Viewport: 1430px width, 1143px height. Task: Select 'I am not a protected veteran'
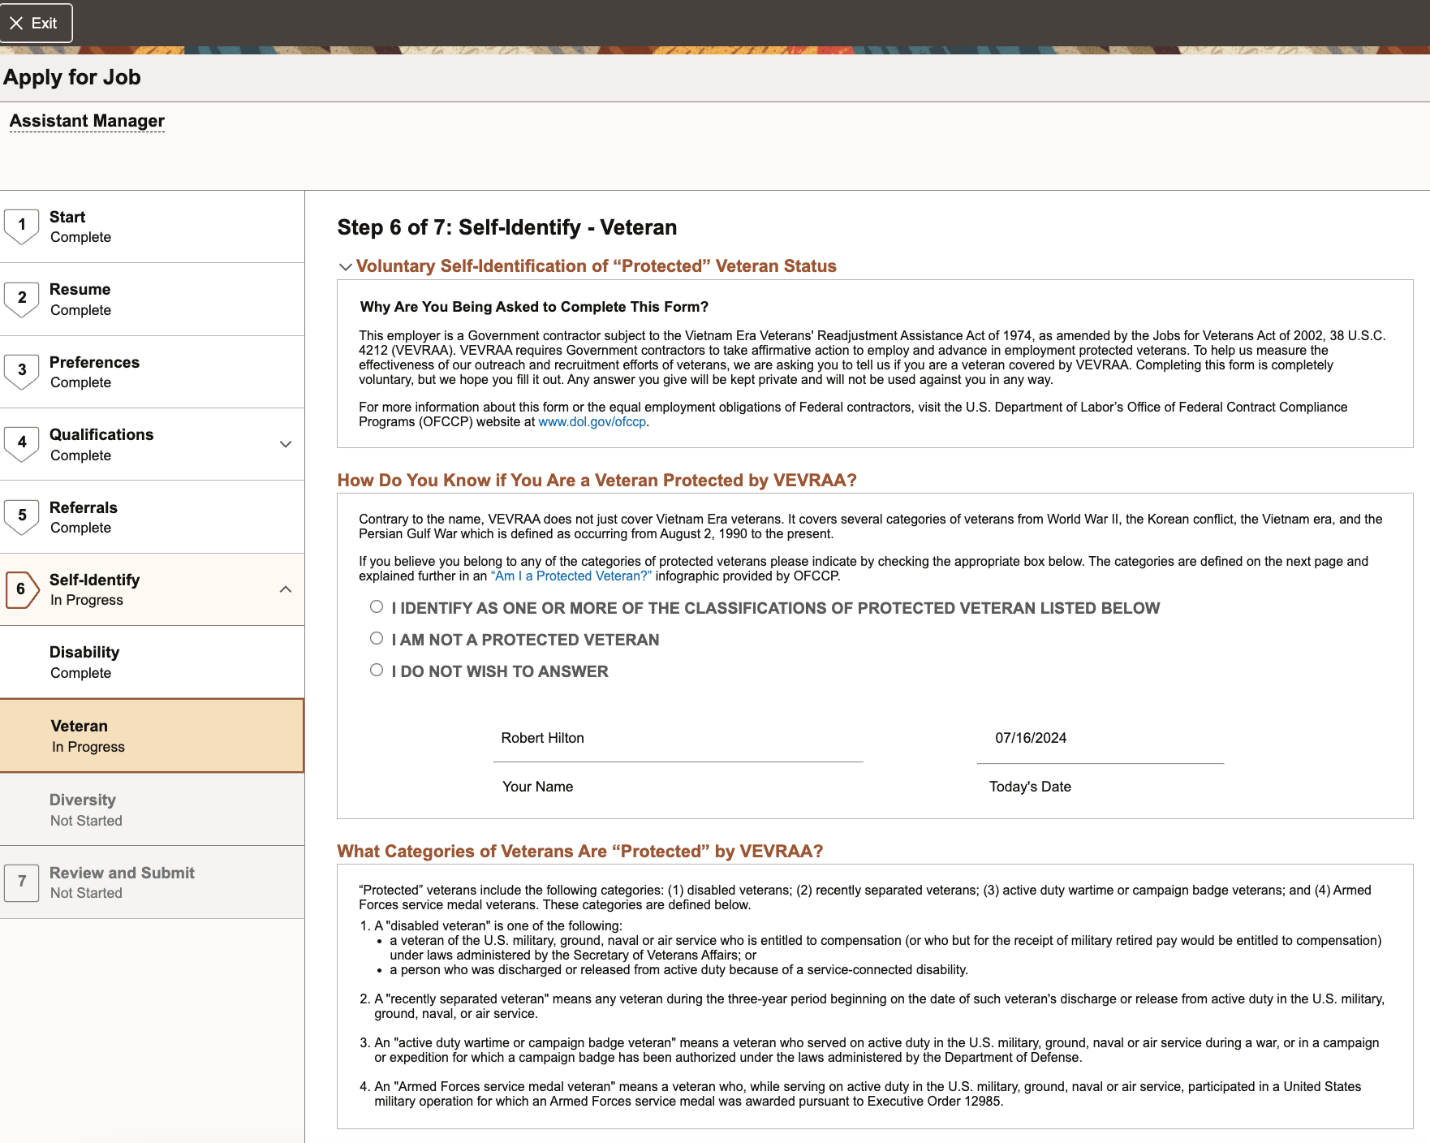pyautogui.click(x=376, y=638)
